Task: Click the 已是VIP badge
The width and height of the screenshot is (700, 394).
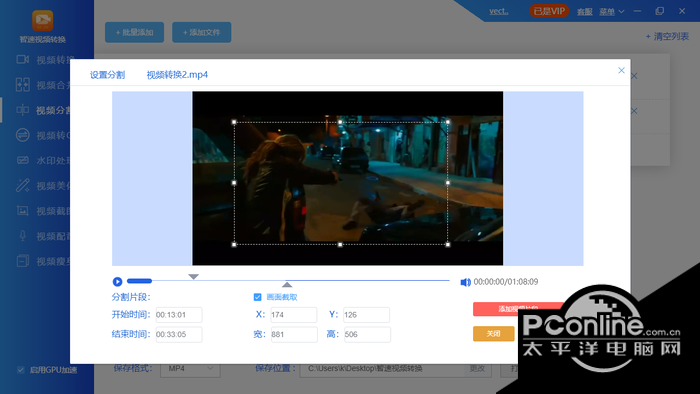Action: [549, 11]
